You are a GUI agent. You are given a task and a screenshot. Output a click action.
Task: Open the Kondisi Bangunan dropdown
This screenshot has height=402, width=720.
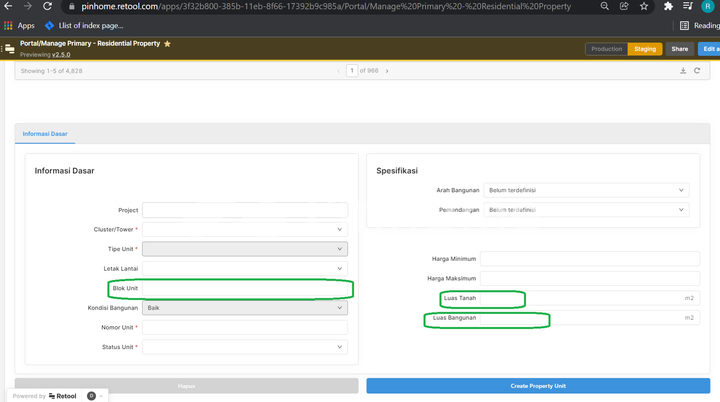point(245,308)
